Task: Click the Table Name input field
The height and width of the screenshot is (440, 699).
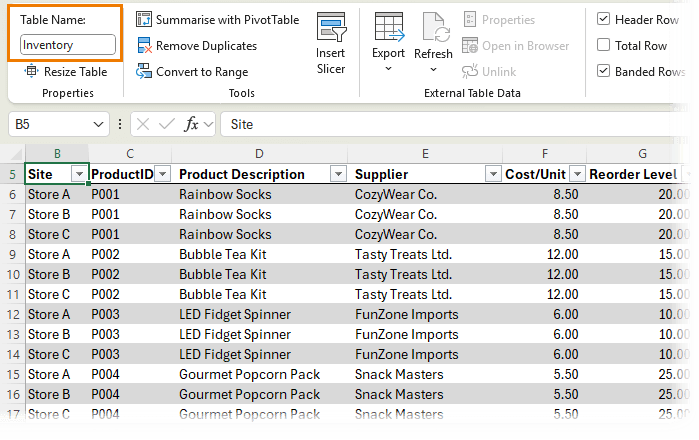Action: click(x=67, y=45)
